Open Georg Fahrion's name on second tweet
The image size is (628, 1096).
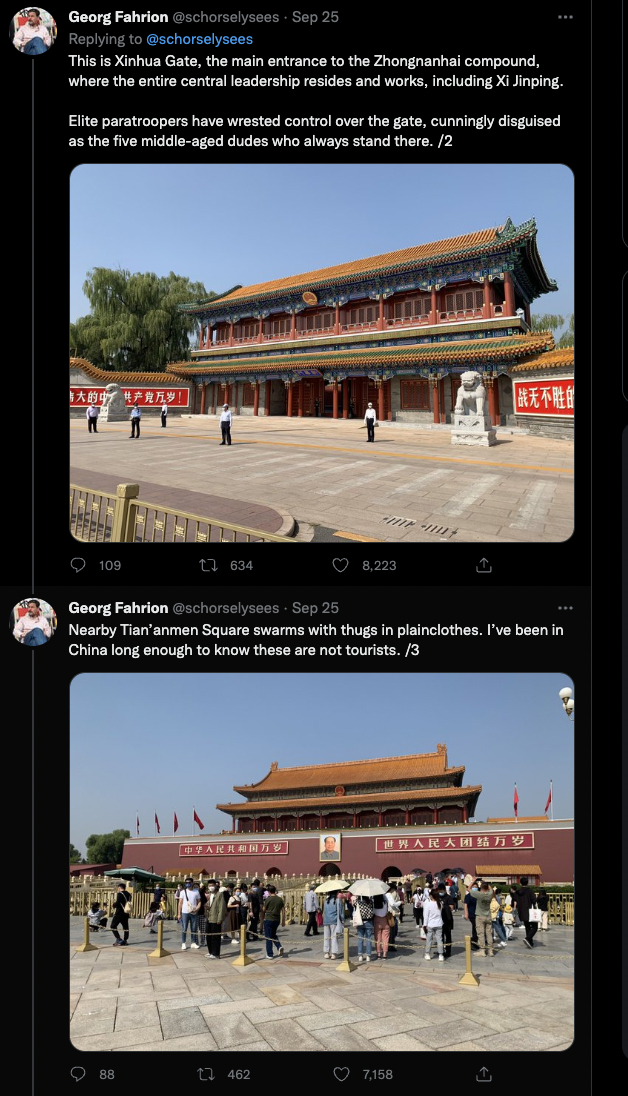pyautogui.click(x=118, y=607)
